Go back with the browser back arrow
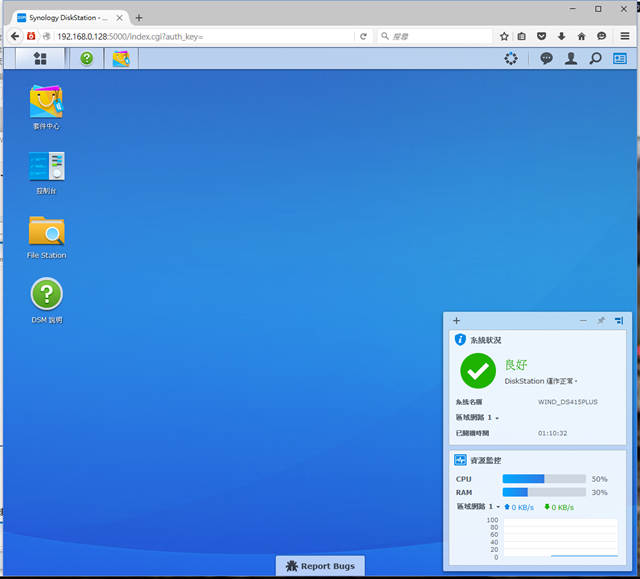Screen dimensions: 640x579 pos(15,36)
